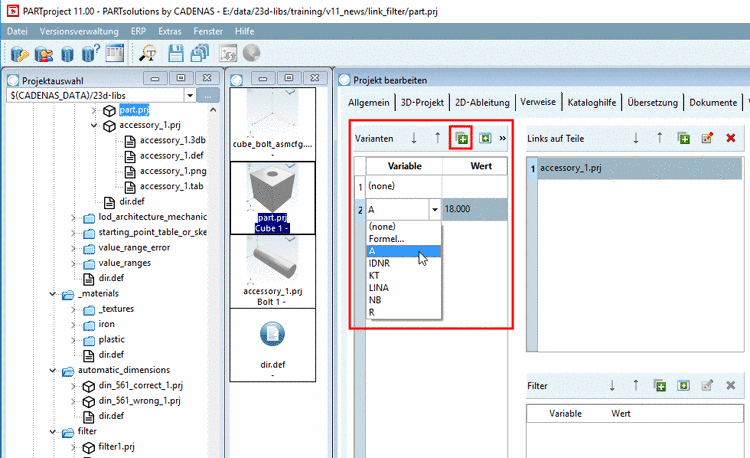Click the insert variable icon in Filter
Image resolution: width=750 pixels, height=458 pixels.
tap(684, 385)
